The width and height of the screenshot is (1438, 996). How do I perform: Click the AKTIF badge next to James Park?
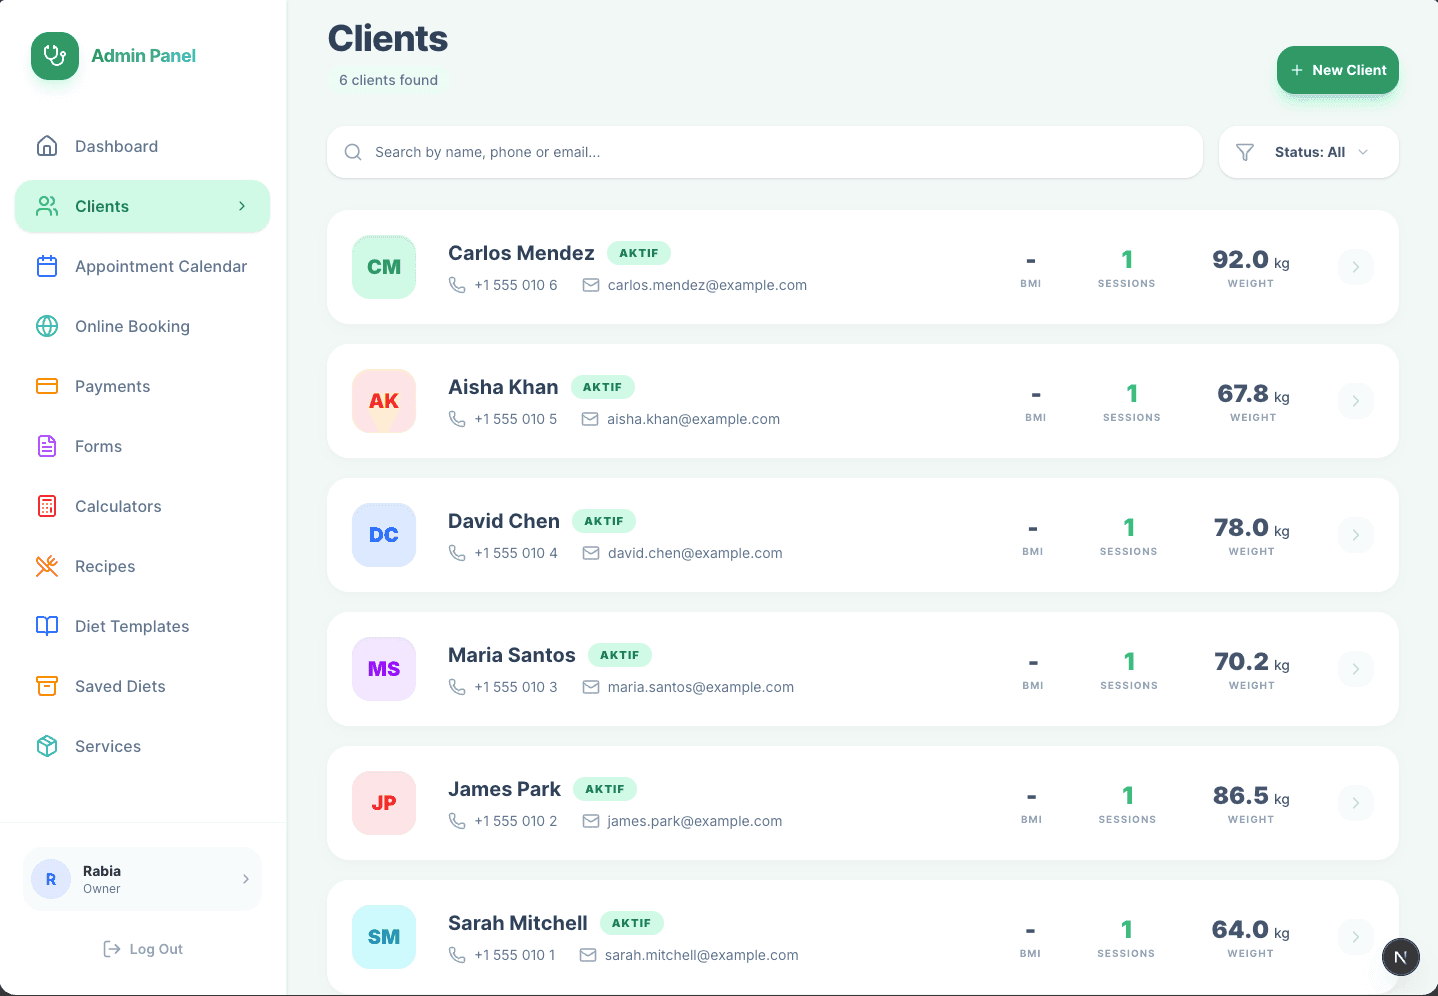point(605,789)
